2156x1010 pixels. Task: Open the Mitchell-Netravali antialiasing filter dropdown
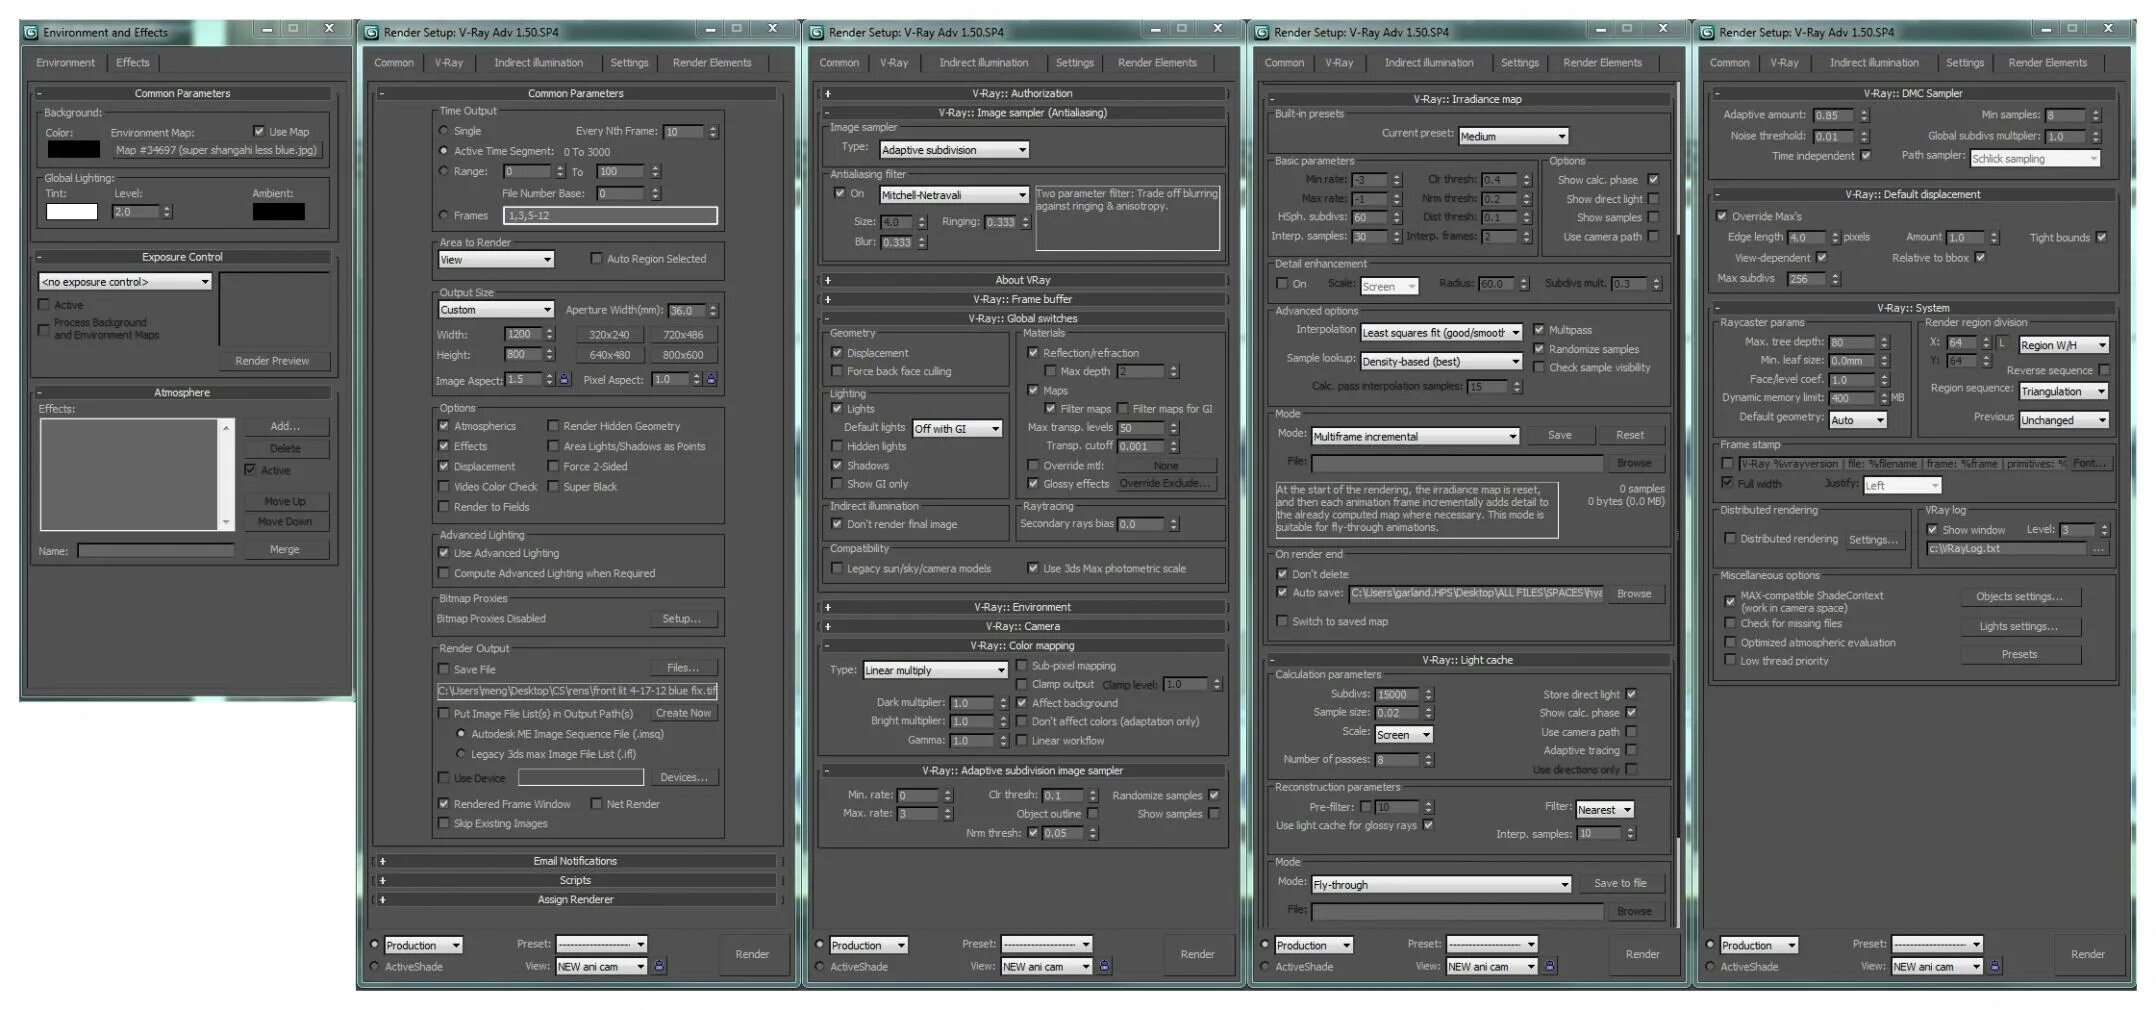coord(954,195)
